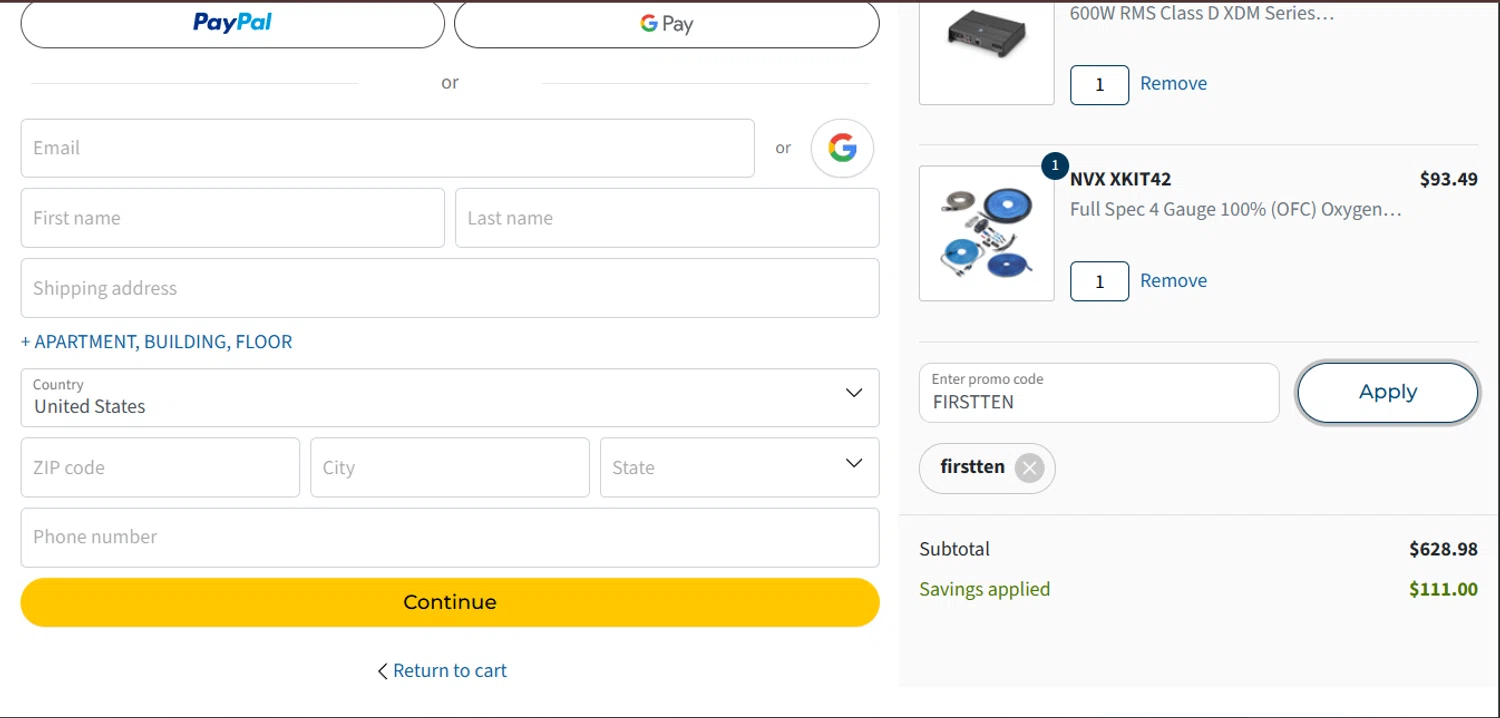Open the Country dropdown

[450, 397]
